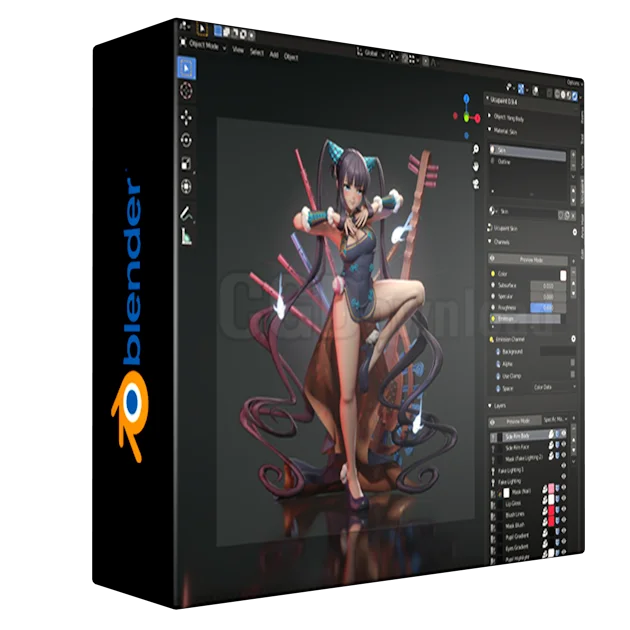Select the Emission channel row
The width and height of the screenshot is (630, 630).
[x=524, y=319]
